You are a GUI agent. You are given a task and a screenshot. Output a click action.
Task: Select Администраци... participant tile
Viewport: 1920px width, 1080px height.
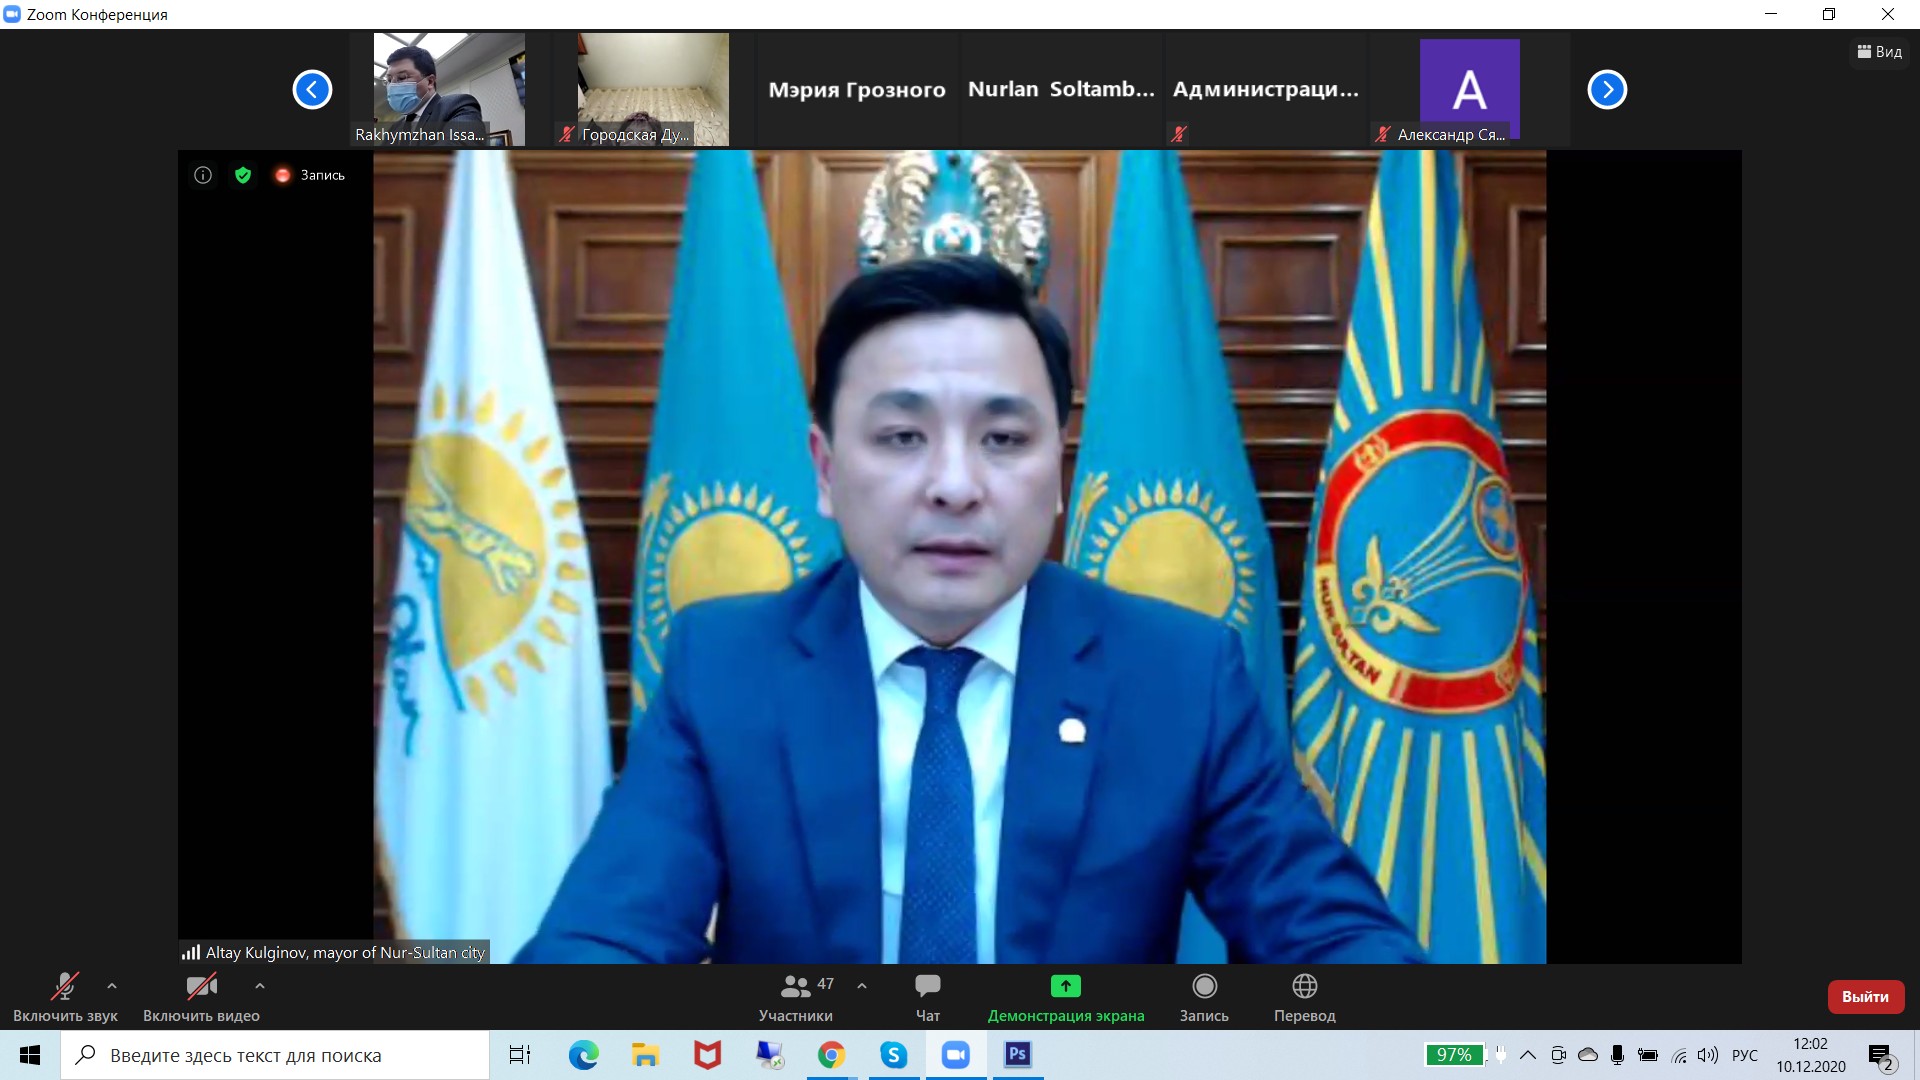[1265, 90]
